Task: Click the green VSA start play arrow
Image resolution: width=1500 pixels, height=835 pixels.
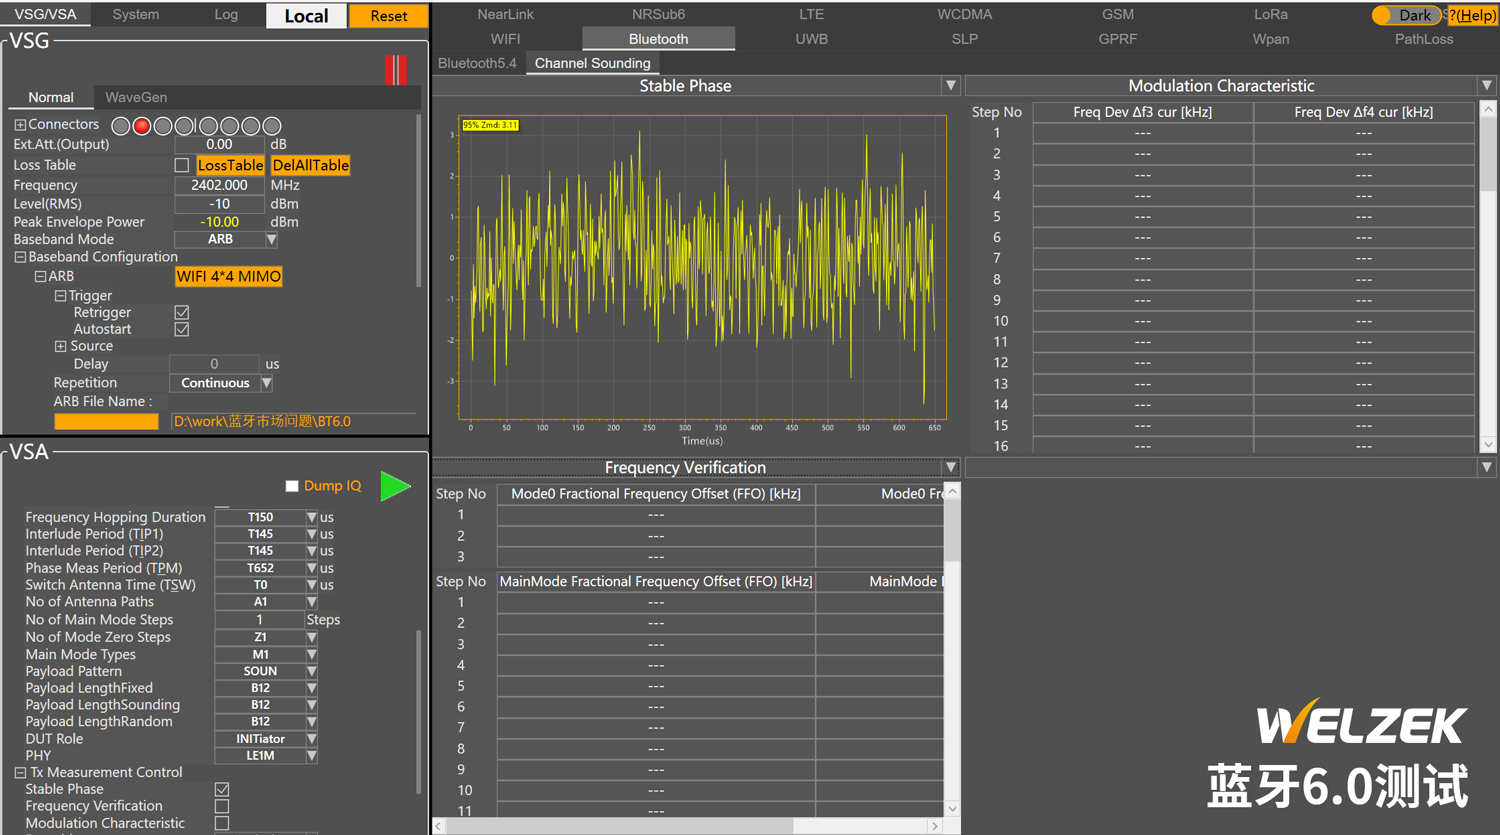Action: [x=395, y=487]
